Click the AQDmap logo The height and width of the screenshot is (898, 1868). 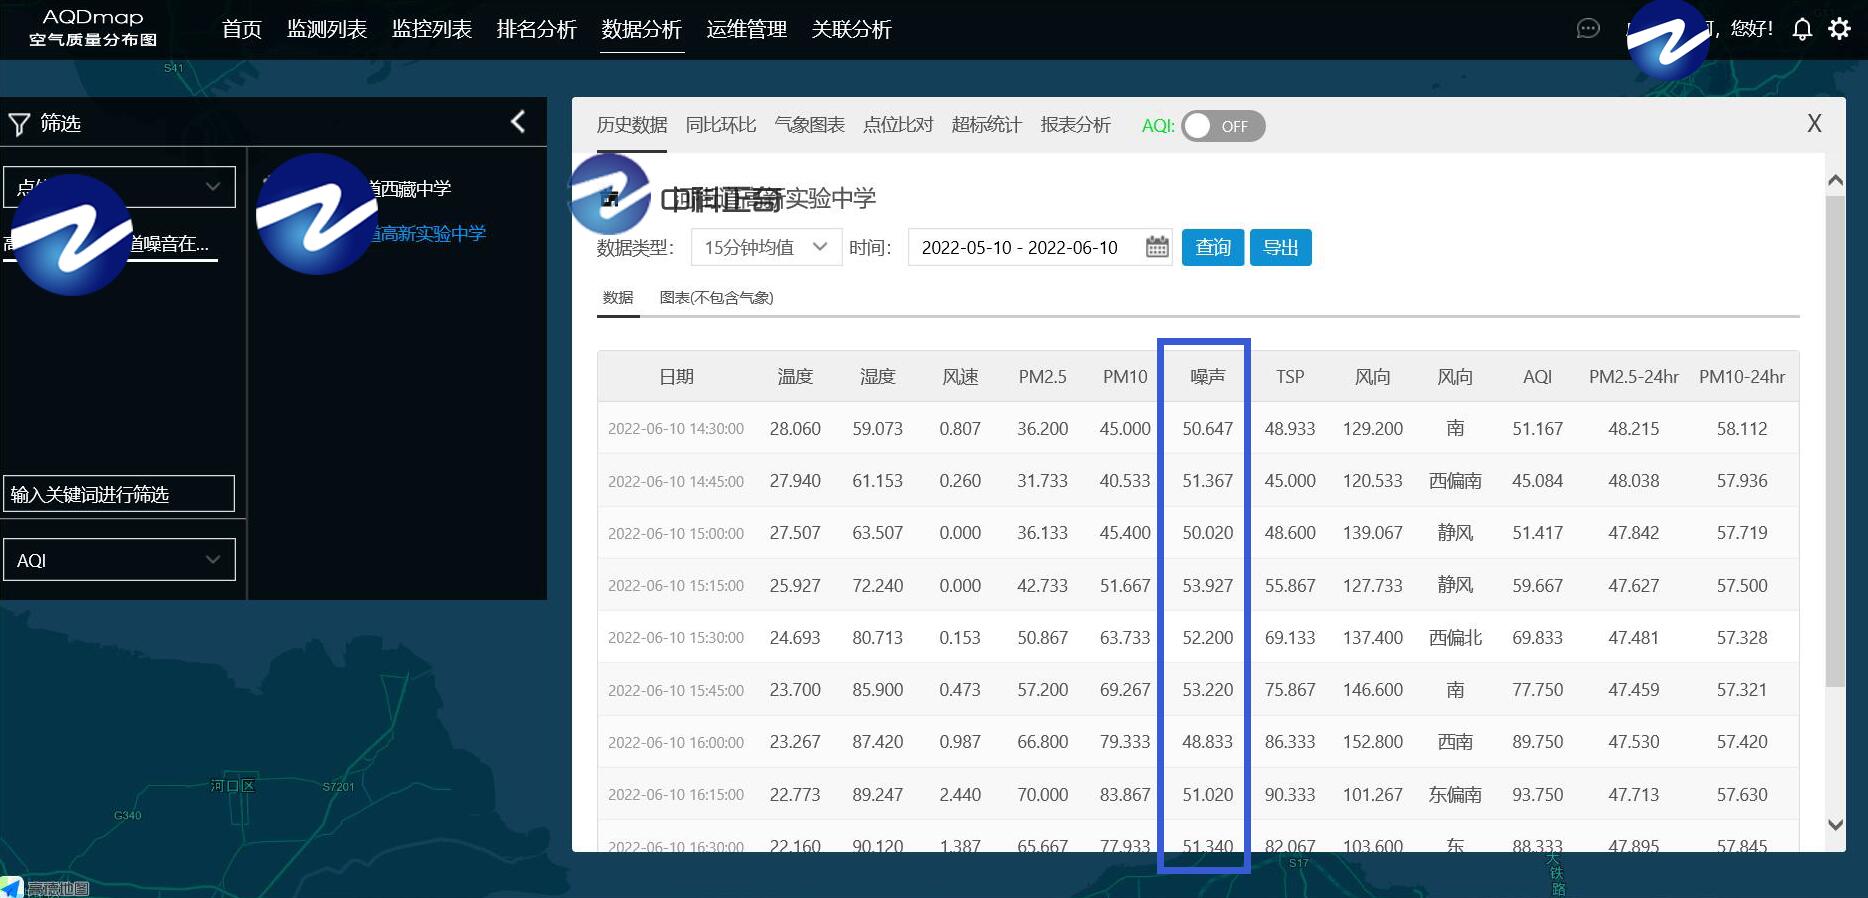(93, 28)
